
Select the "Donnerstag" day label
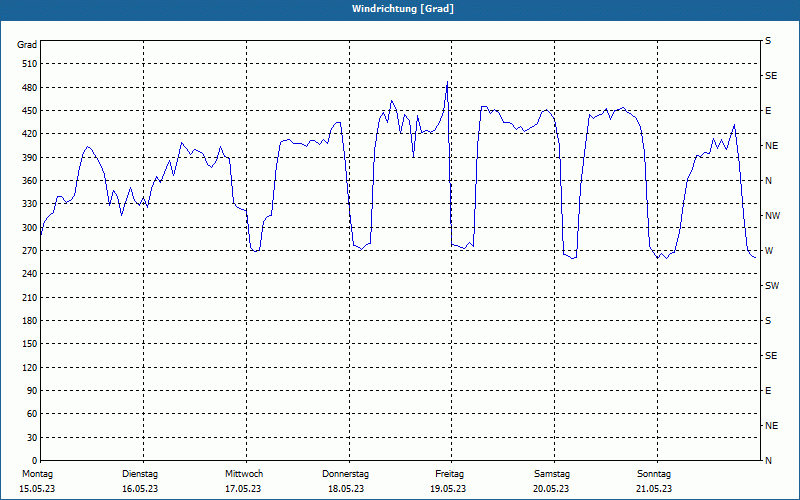click(345, 474)
